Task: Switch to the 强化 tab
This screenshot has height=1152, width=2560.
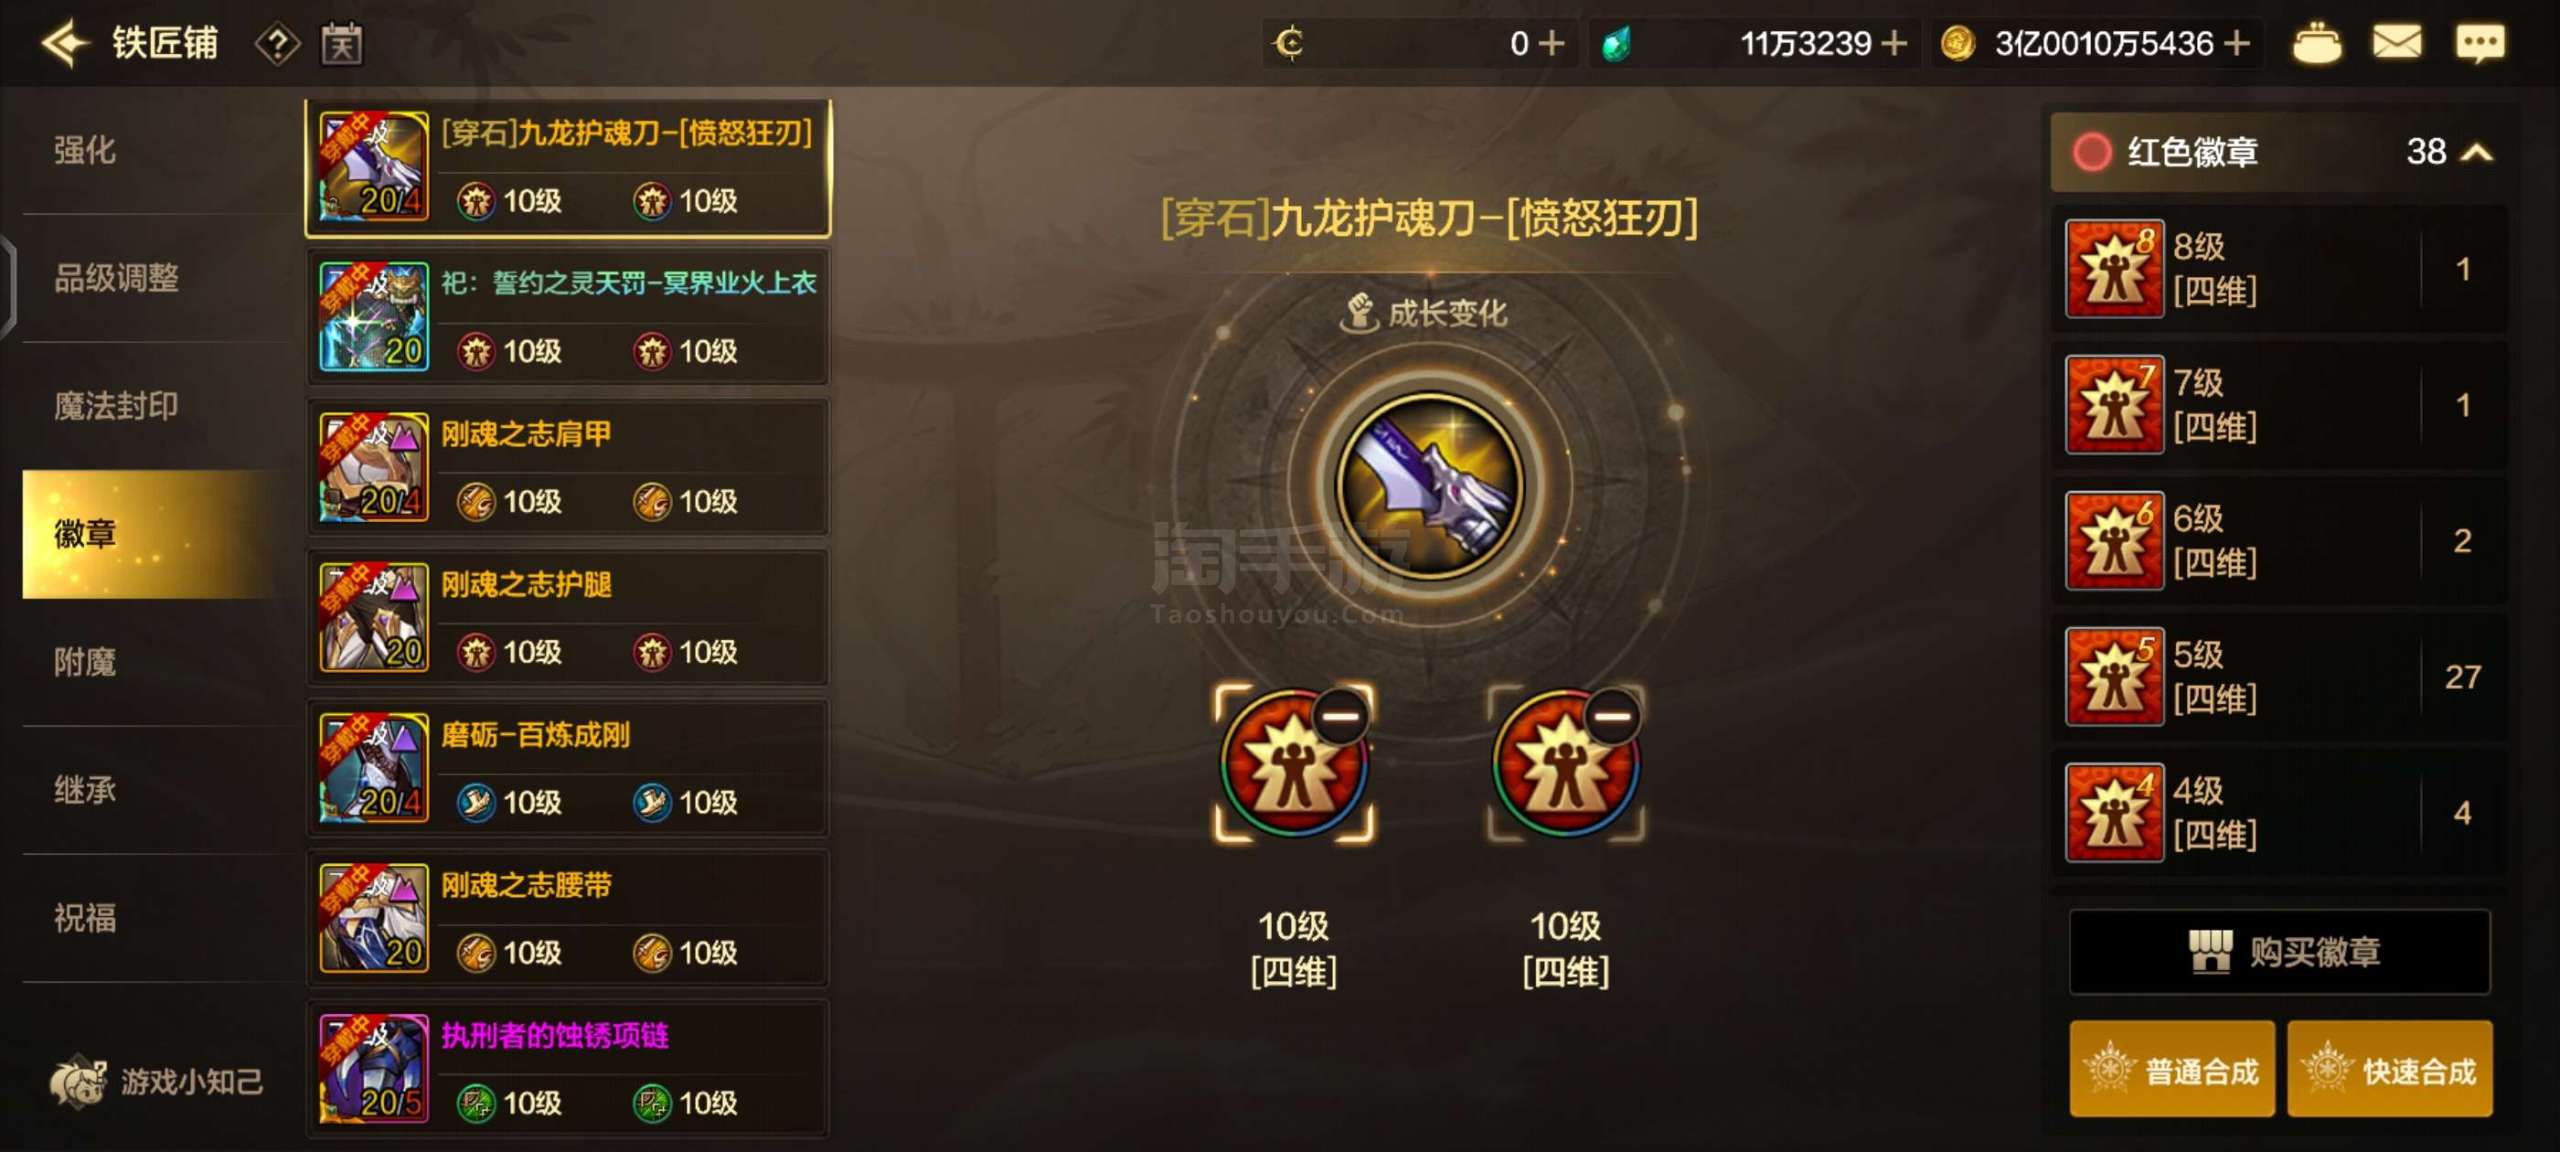Action: pyautogui.click(x=85, y=150)
